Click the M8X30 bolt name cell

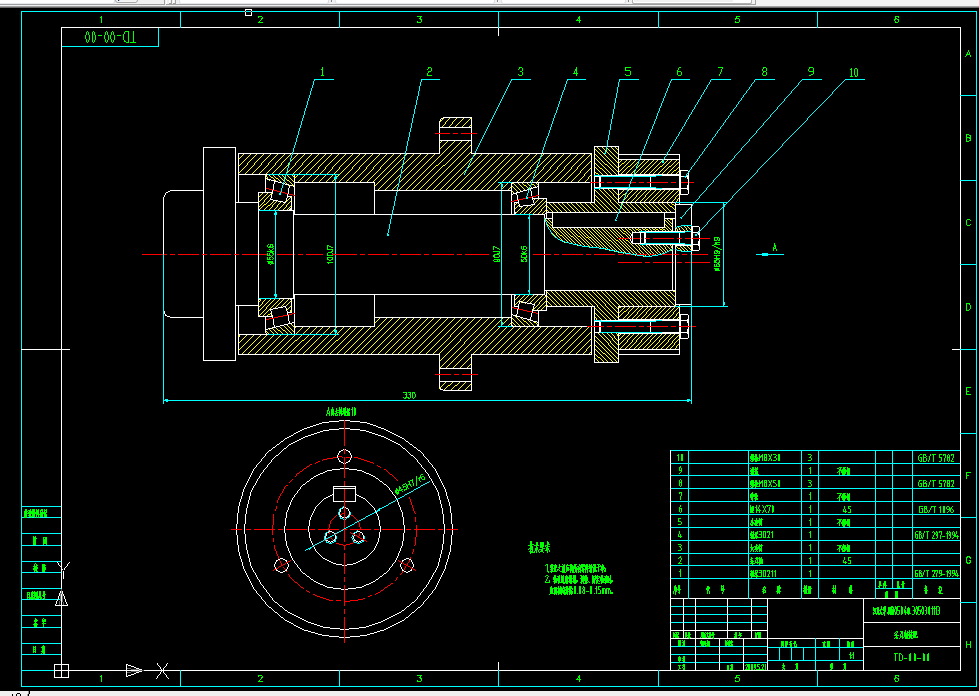coord(765,458)
